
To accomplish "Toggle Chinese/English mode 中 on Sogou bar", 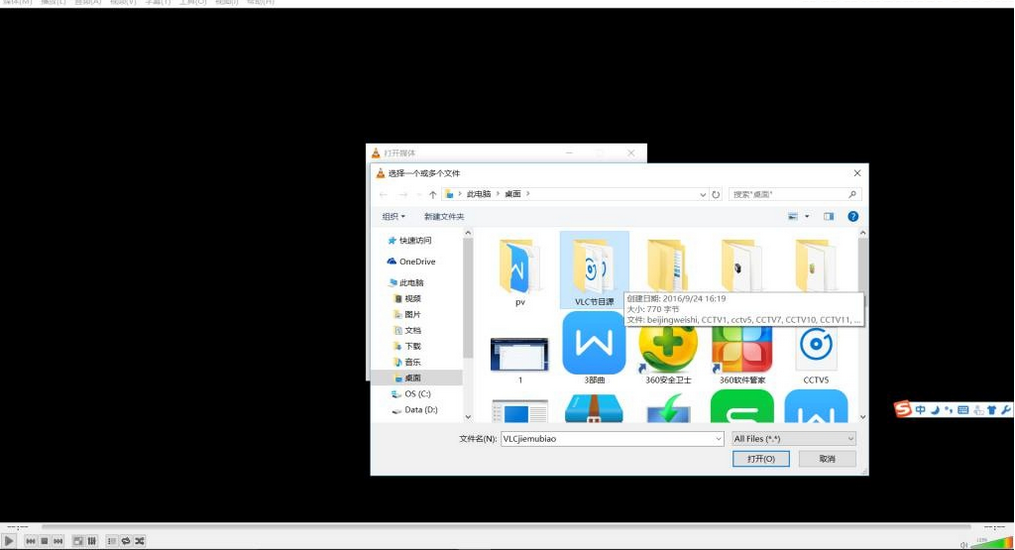I will pos(920,410).
